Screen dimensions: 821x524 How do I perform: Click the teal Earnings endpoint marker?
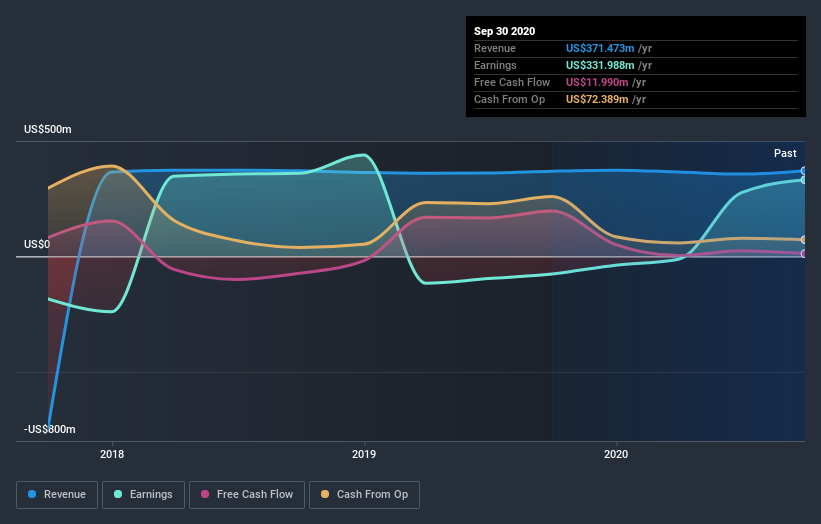[804, 180]
